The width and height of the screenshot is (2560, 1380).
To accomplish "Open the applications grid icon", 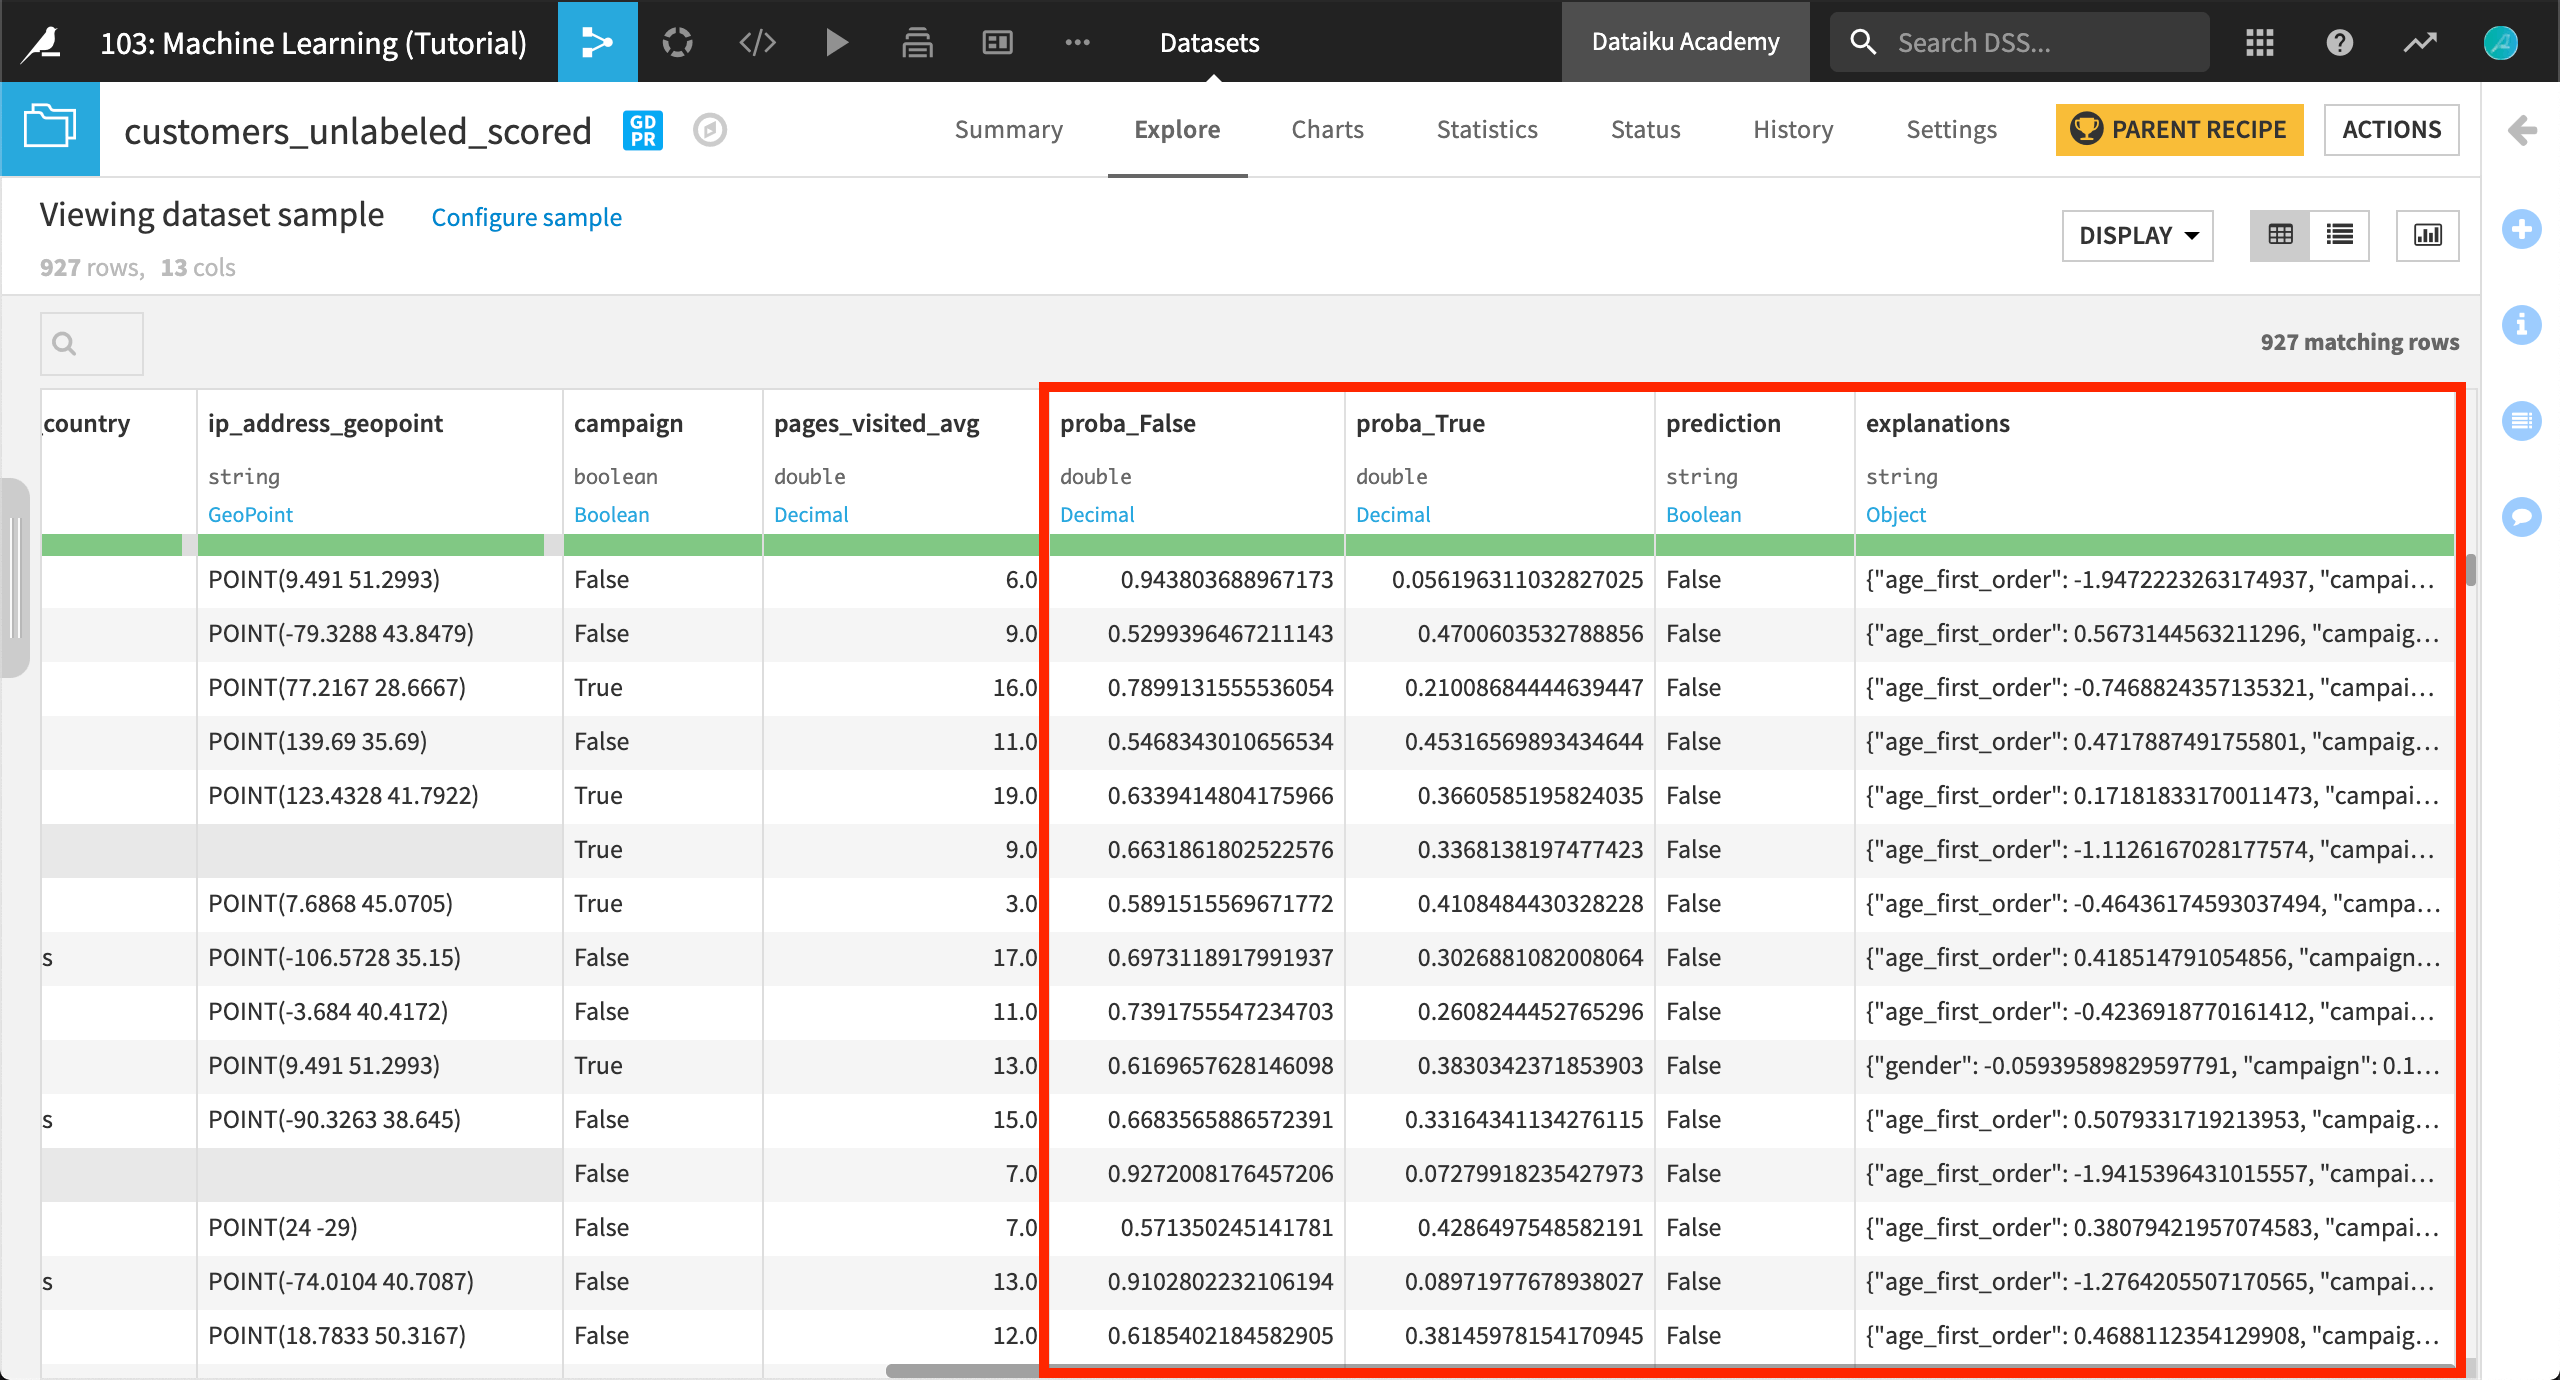I will click(x=2260, y=42).
